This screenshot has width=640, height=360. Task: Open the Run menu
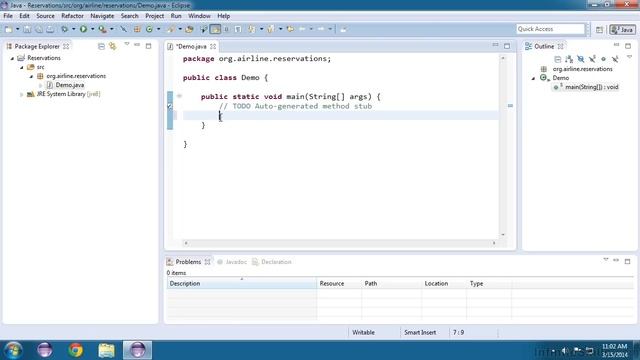click(176, 16)
